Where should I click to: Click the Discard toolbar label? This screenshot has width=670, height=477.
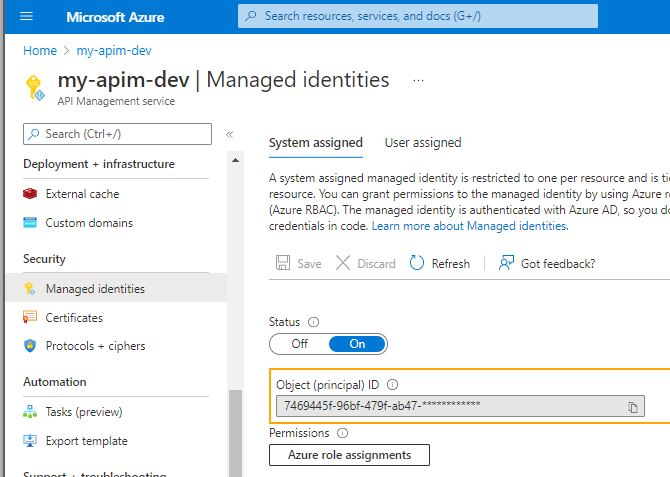pyautogui.click(x=376, y=264)
